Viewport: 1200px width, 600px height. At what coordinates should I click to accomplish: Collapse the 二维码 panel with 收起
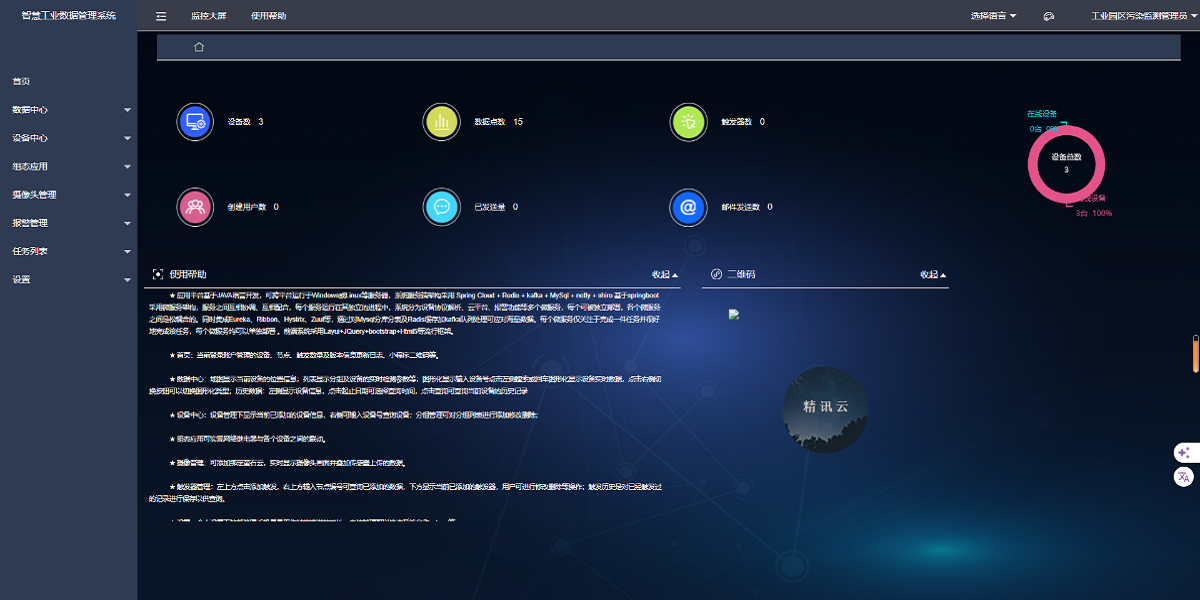[x=932, y=274]
